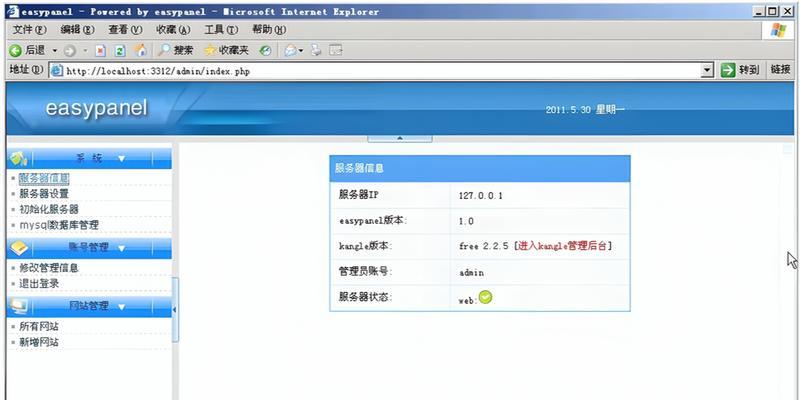Open Back button history dropdown arrow
Screen dimensions: 800x400
pos(55,51)
